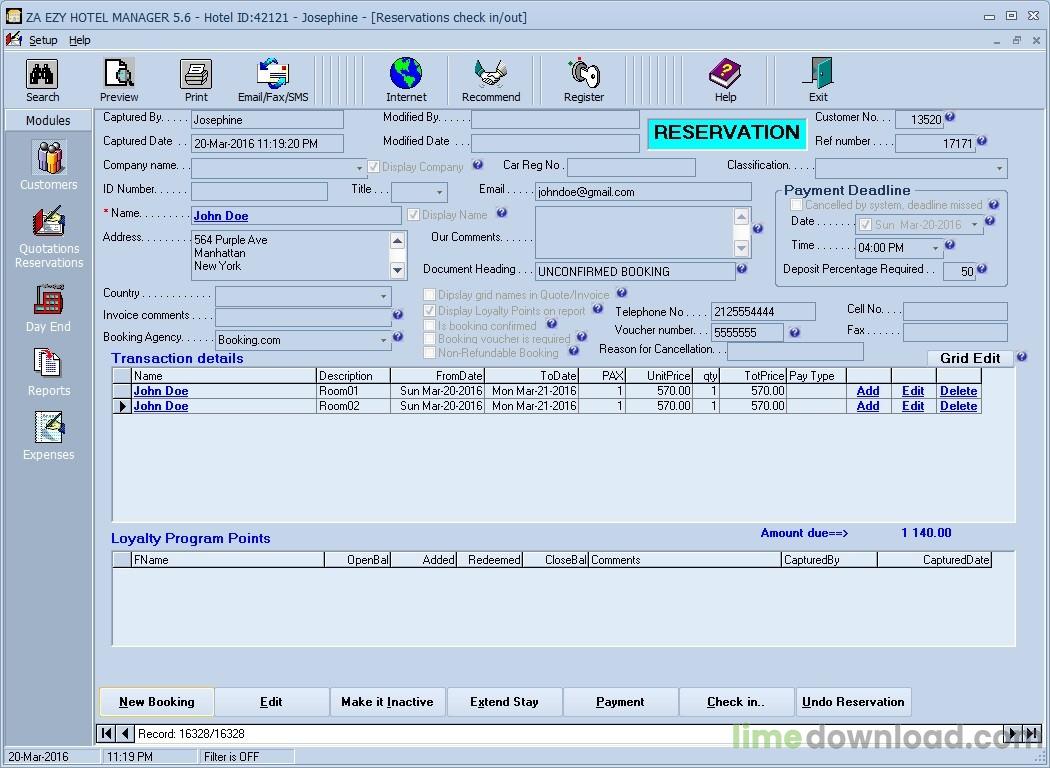Image resolution: width=1050 pixels, height=768 pixels.
Task: Open the Recommend feature
Action: [x=490, y=79]
